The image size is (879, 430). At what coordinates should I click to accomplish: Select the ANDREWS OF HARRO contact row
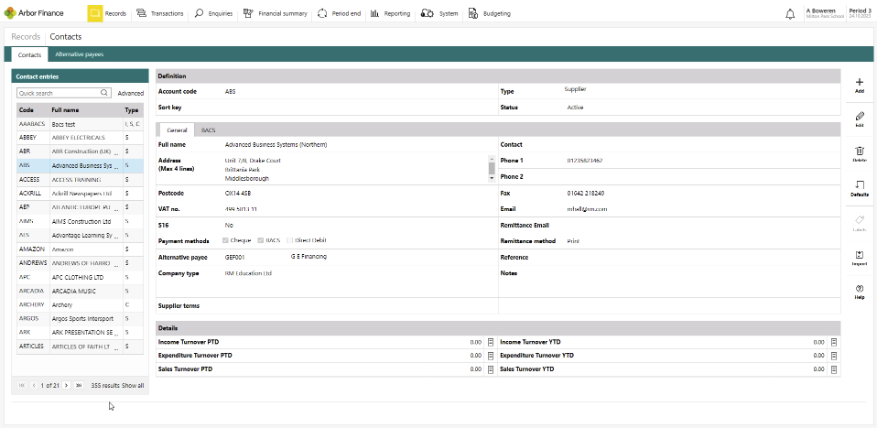click(x=80, y=263)
